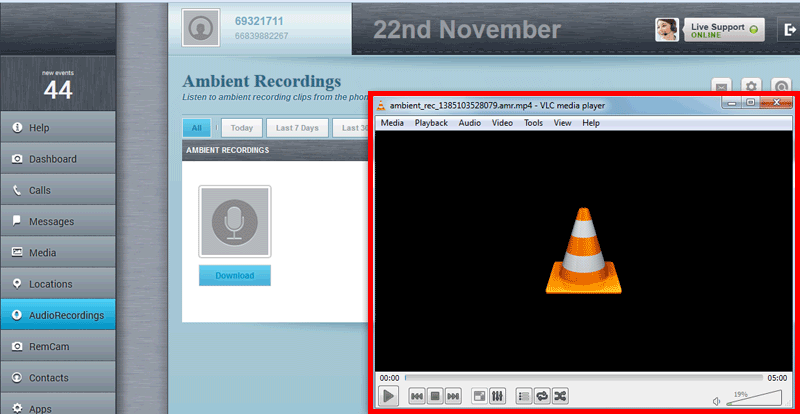Viewport: 800px width, 414px height.
Task: Click the logout arrow icon
Action: (788, 30)
